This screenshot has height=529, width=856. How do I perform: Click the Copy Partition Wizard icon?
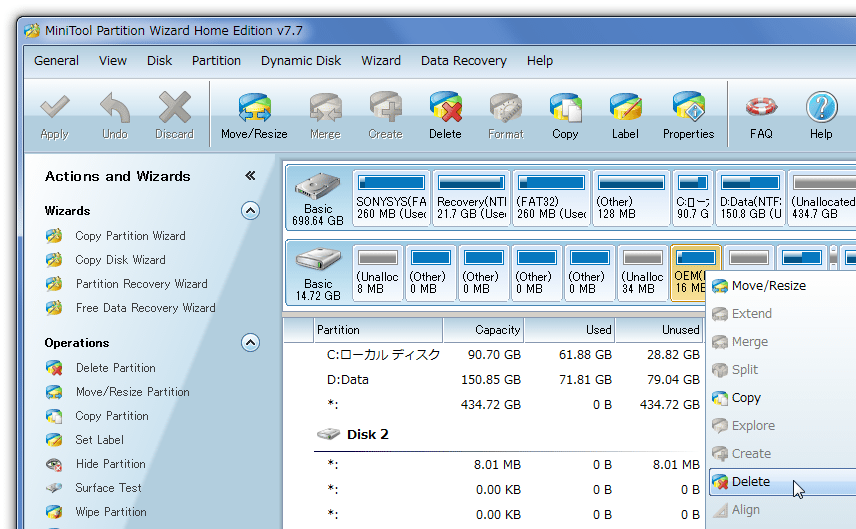coord(54,236)
